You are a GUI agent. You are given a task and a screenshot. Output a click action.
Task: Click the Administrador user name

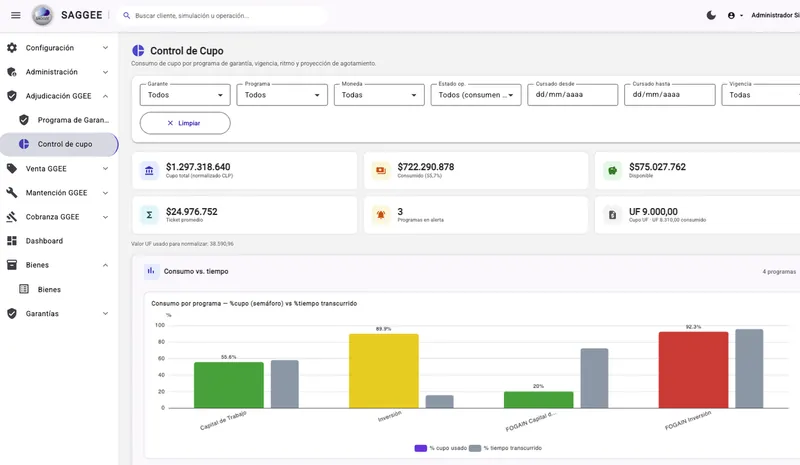coord(775,15)
